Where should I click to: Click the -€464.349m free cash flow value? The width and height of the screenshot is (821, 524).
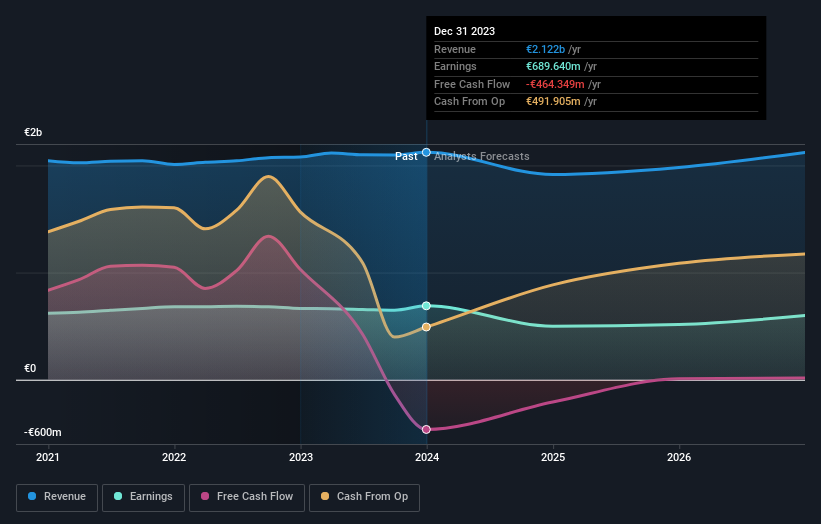coord(556,84)
